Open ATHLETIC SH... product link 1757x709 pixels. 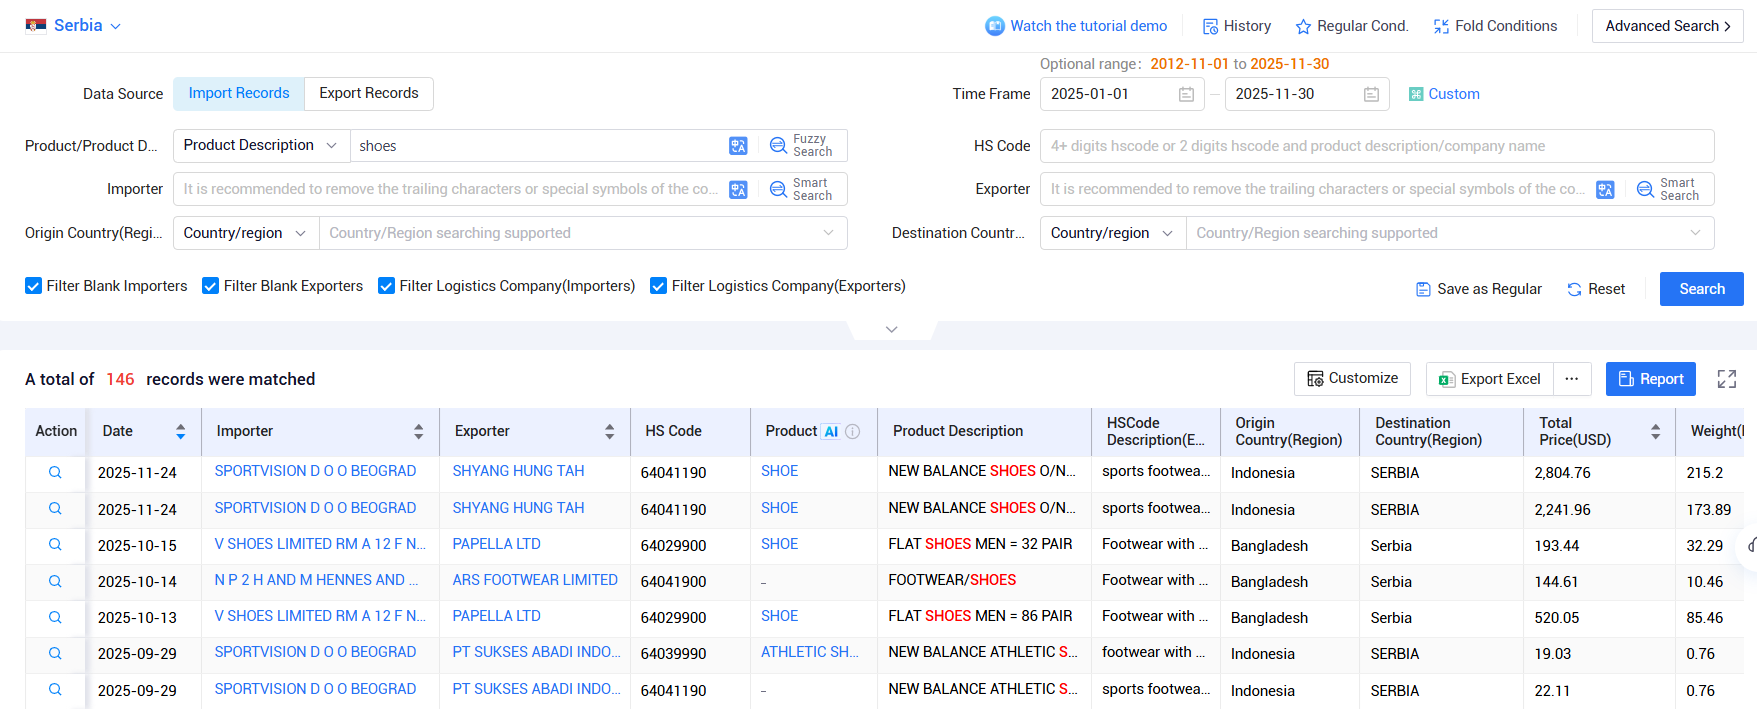pos(810,652)
